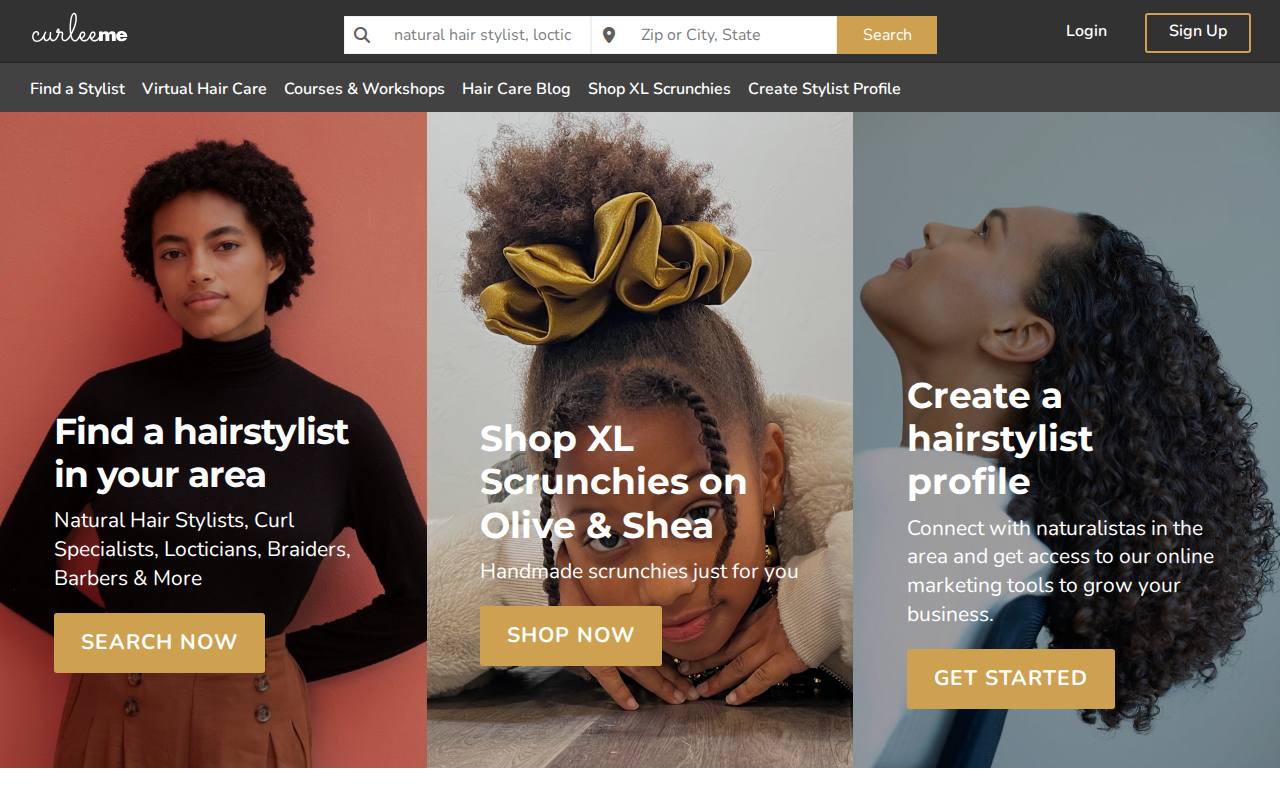Click the SEARCH NOW button
Viewport: 1280px width, 800px height.
click(x=159, y=642)
